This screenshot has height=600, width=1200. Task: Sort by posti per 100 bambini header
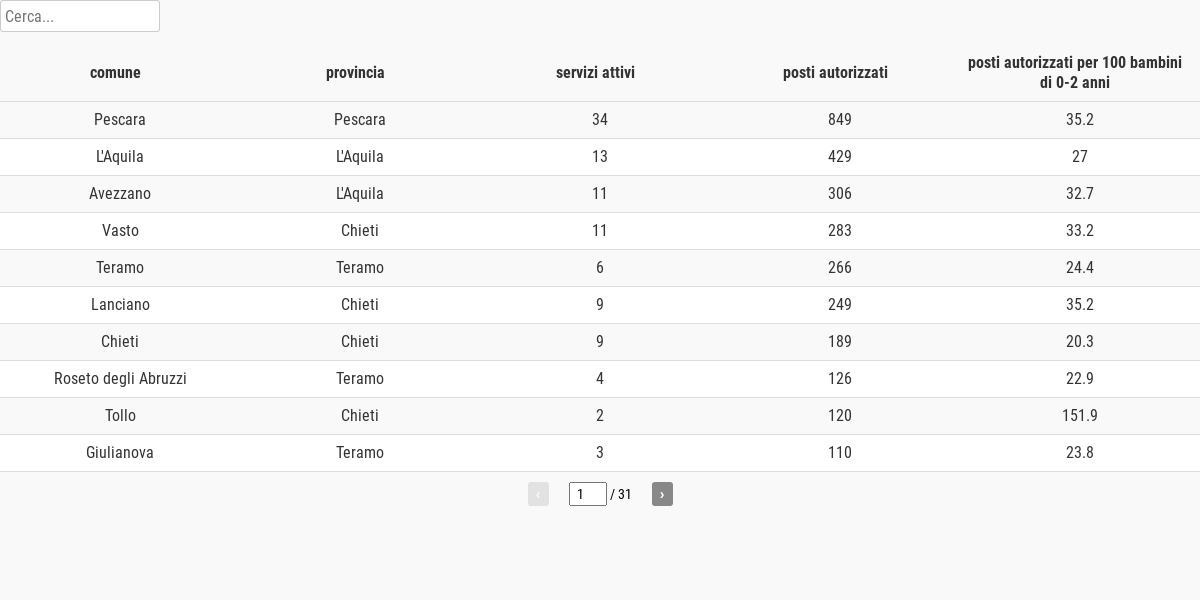1075,73
